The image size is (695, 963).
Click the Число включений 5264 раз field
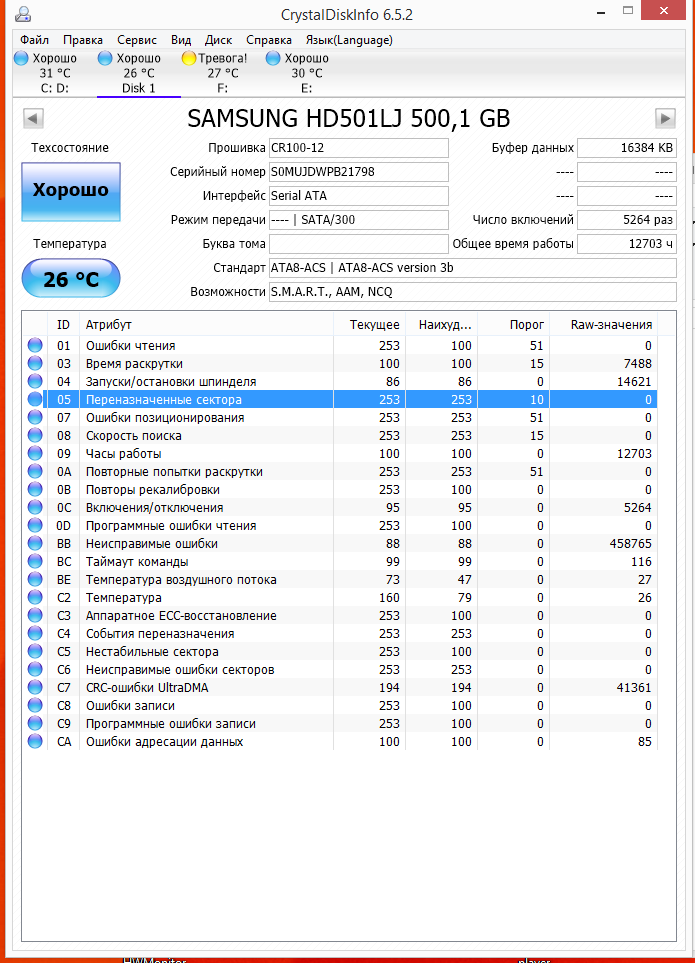tap(627, 220)
